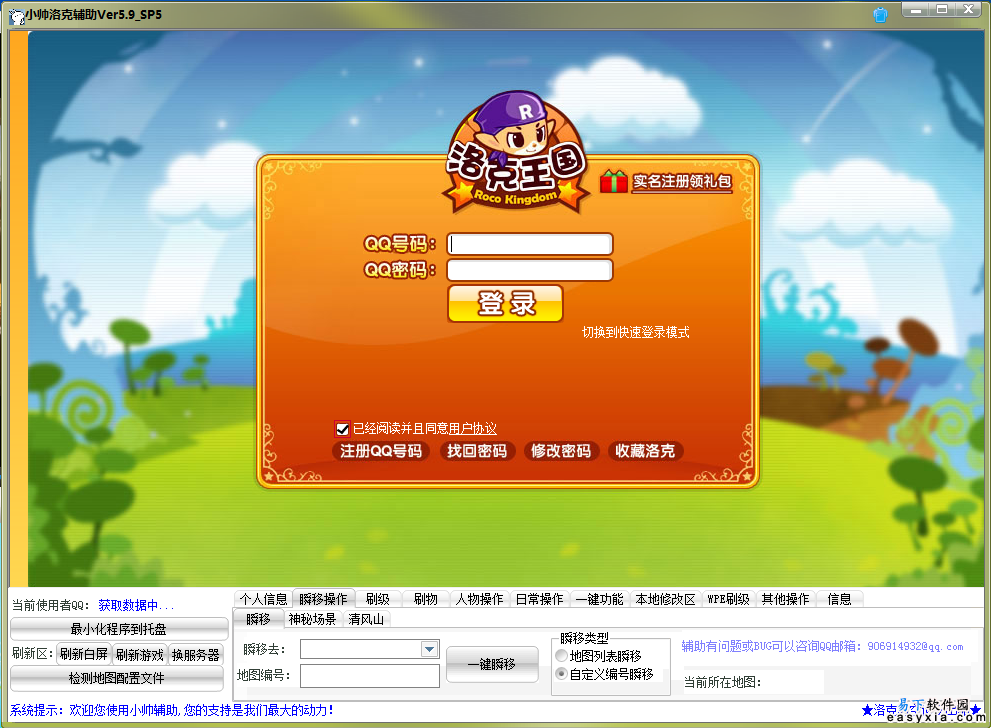This screenshot has width=991, height=728.
Task: Switch to the 日常操作 tab
Action: [539, 598]
